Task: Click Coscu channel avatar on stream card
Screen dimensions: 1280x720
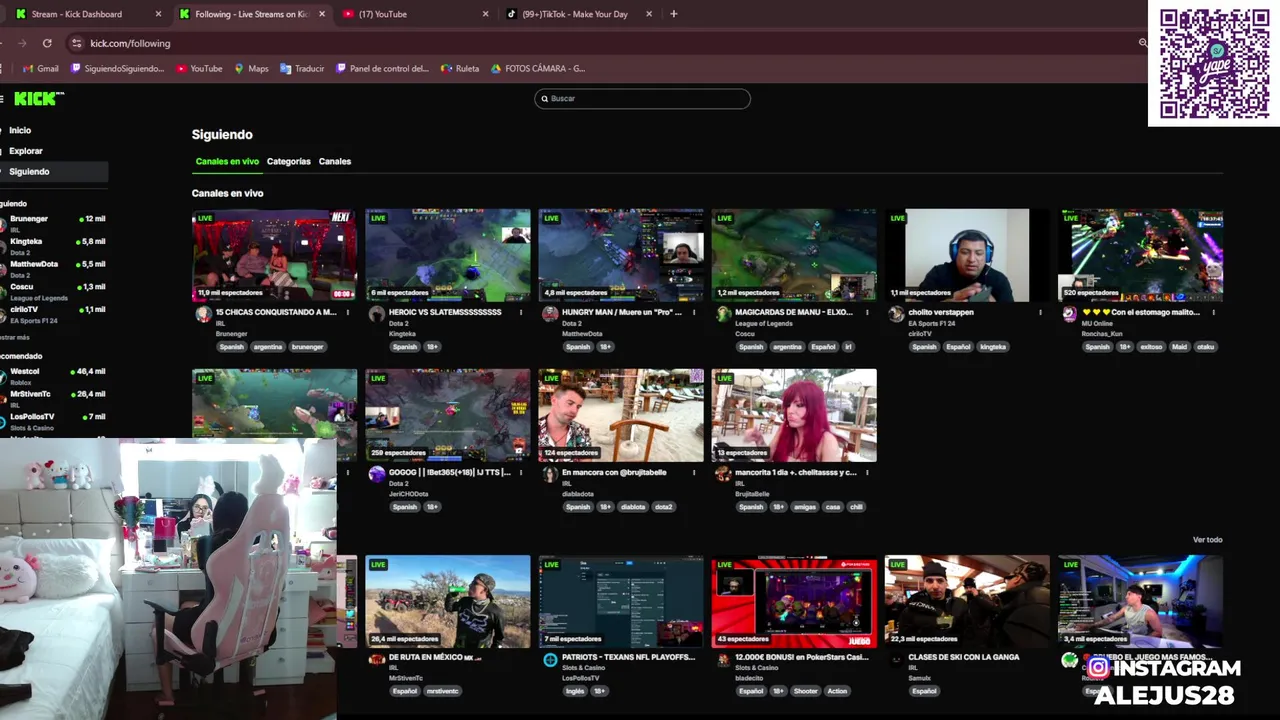Action: click(x=723, y=314)
